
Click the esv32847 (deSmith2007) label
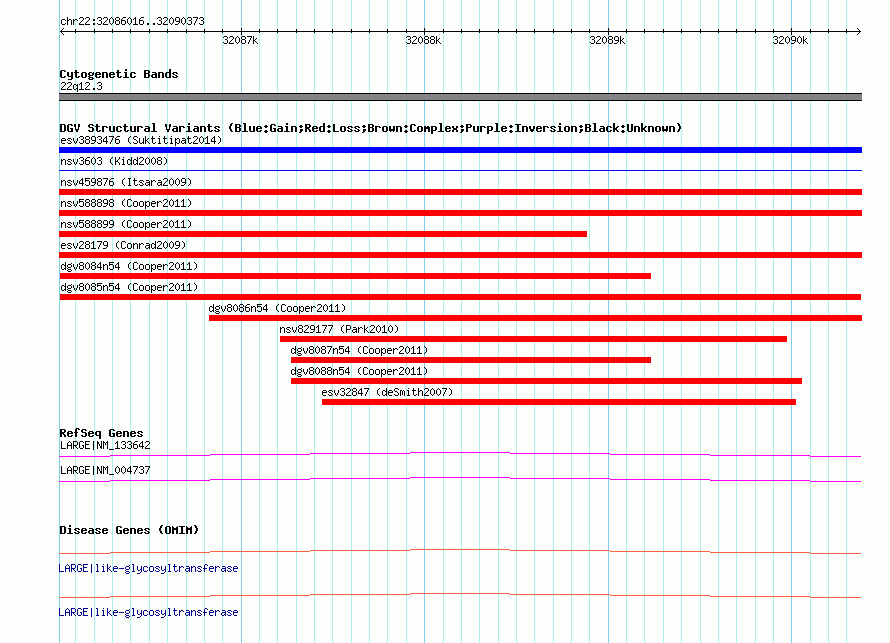point(387,392)
